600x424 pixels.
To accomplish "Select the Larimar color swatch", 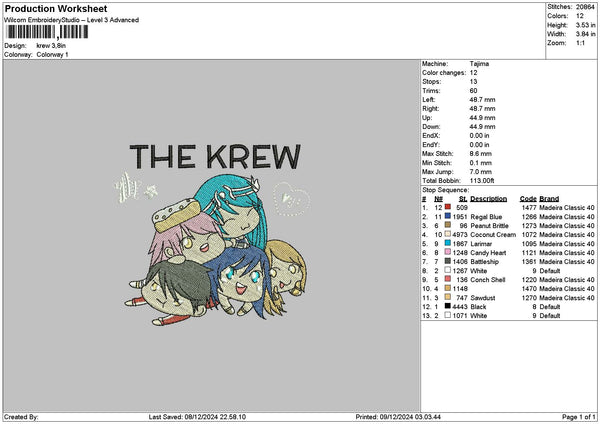I will (448, 243).
